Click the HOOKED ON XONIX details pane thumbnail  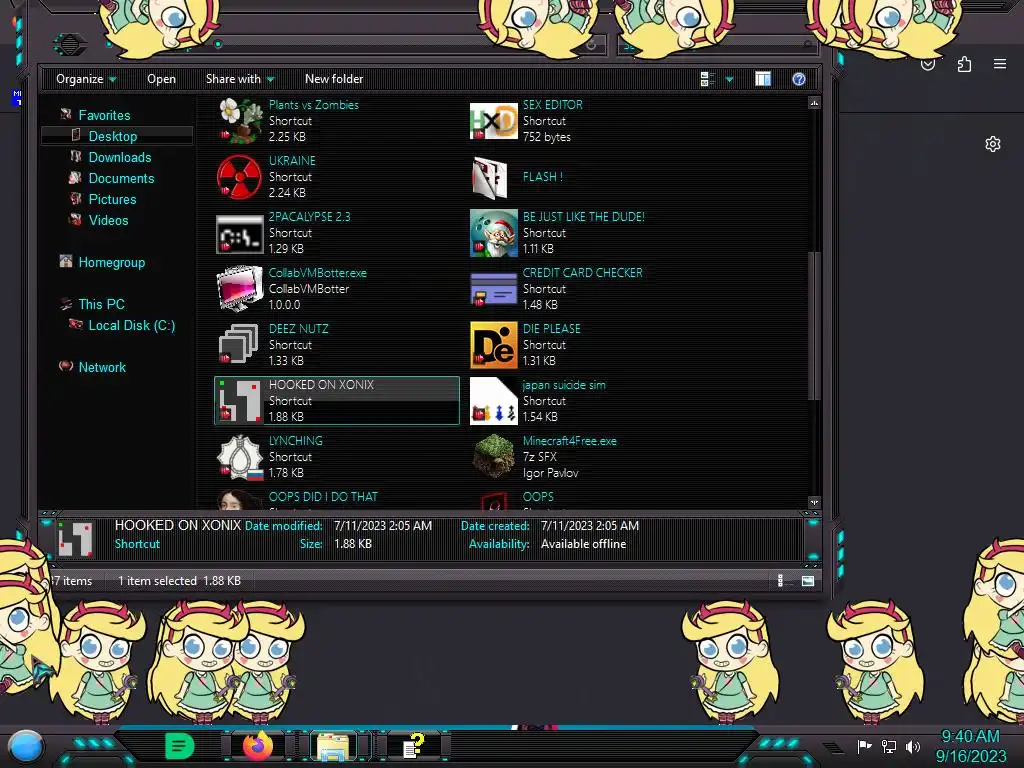tap(75, 539)
